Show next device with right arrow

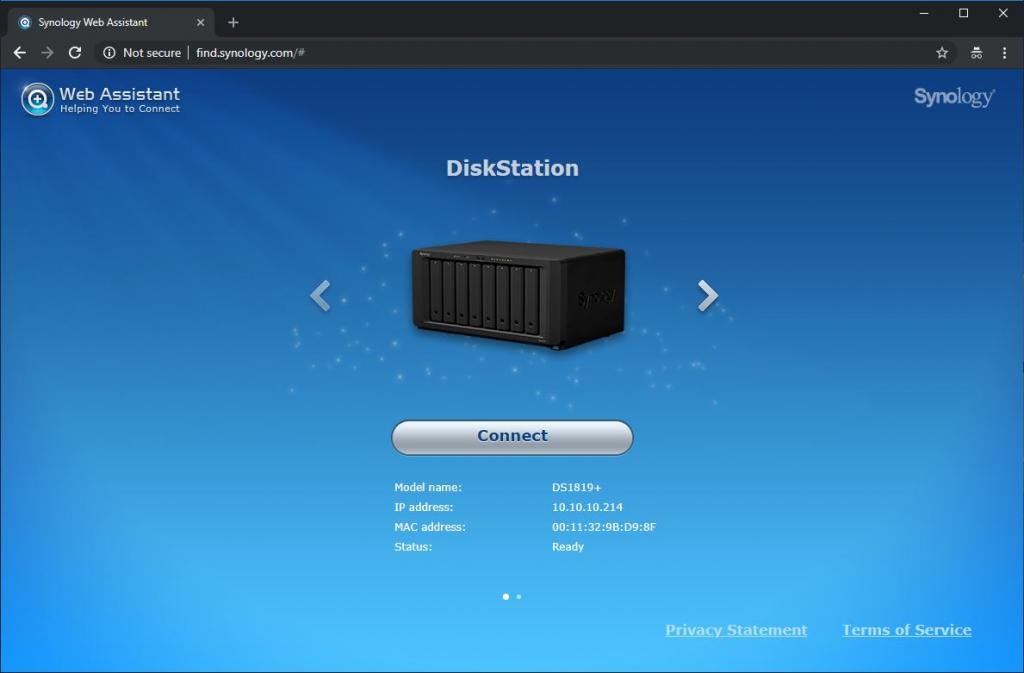[x=707, y=296]
